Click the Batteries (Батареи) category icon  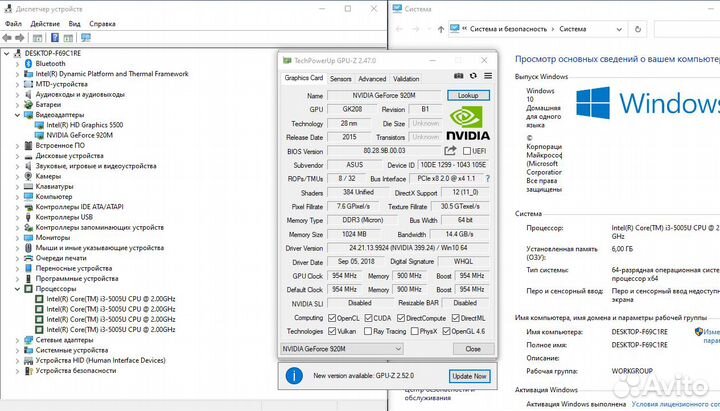tap(28, 105)
